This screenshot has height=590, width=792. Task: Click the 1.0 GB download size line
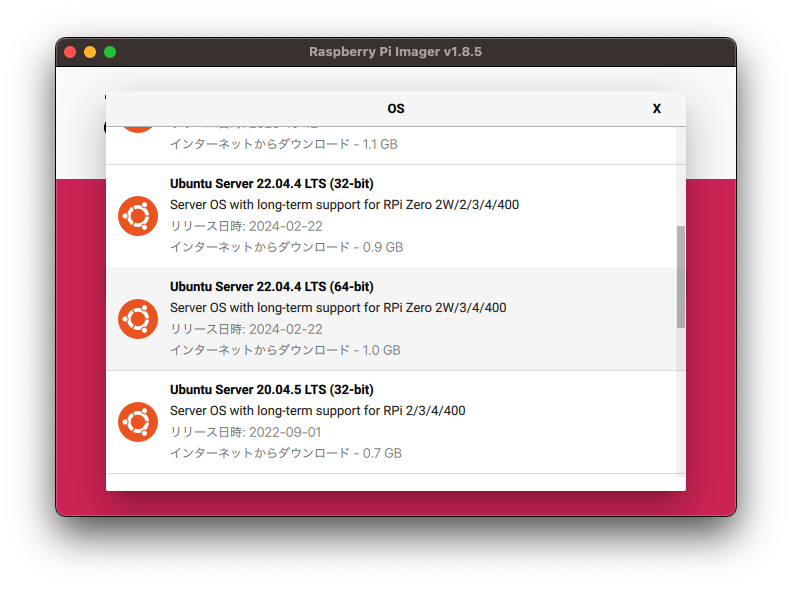(x=285, y=350)
